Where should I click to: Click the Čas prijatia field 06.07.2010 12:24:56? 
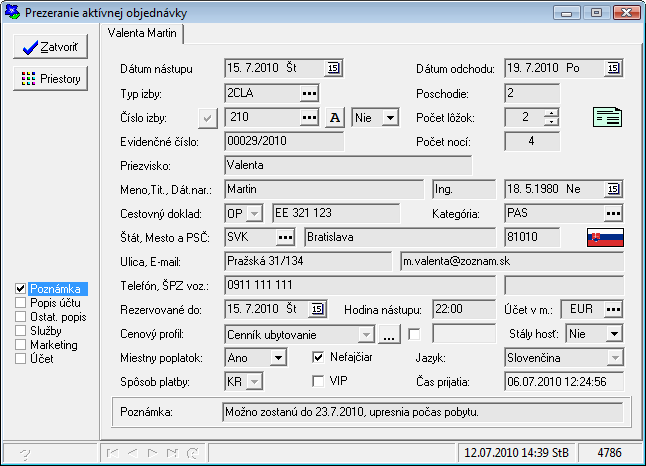(564, 382)
